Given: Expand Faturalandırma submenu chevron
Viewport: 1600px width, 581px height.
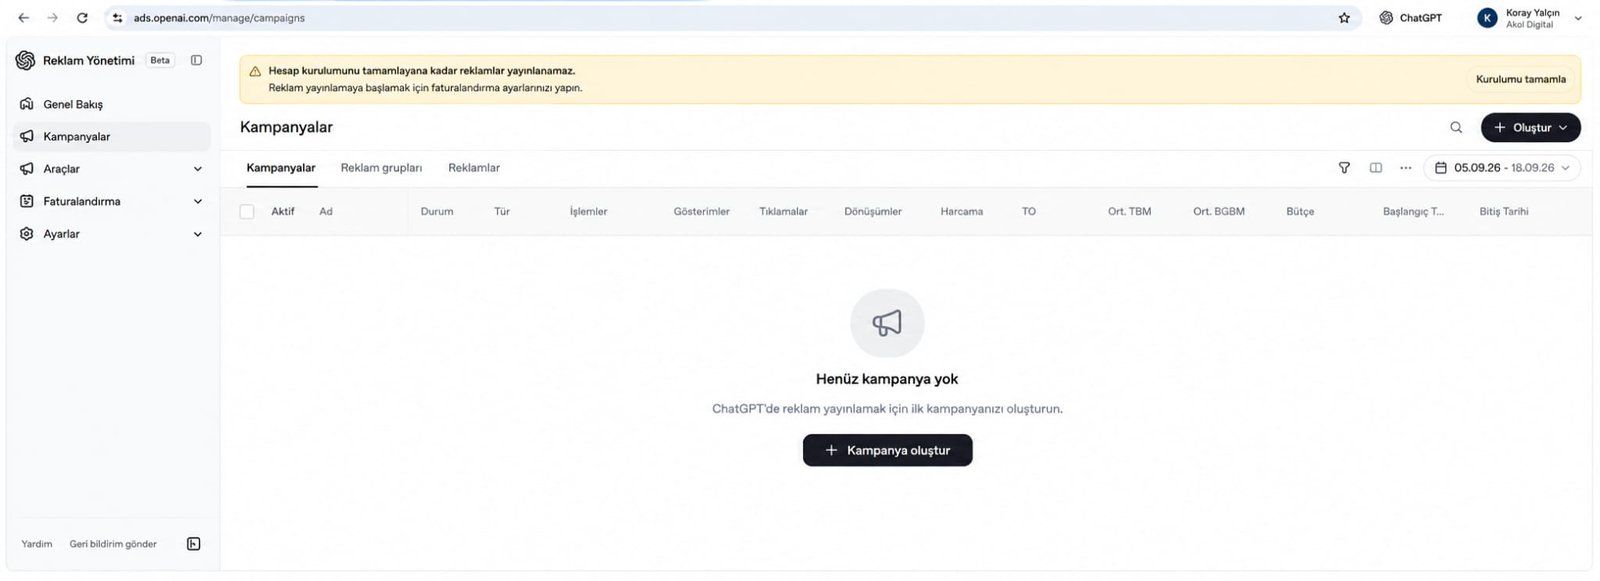Looking at the screenshot, I should pyautogui.click(x=197, y=201).
